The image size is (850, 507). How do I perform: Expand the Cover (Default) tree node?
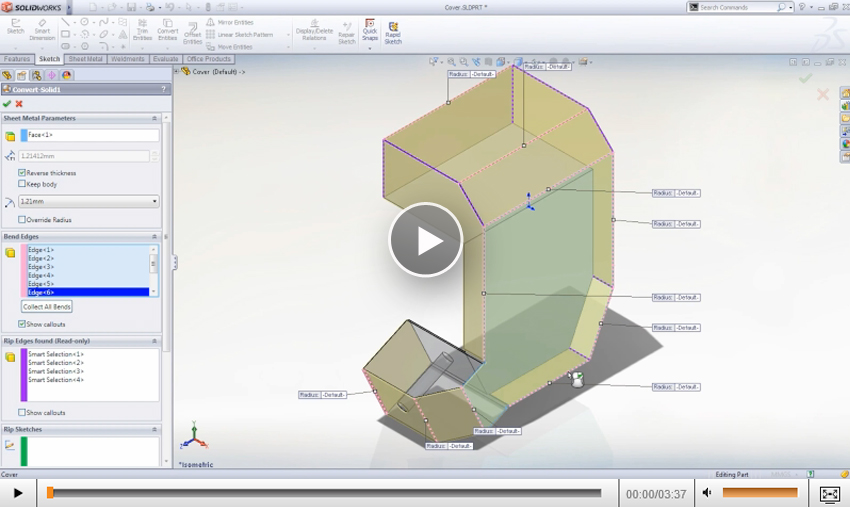tap(186, 72)
